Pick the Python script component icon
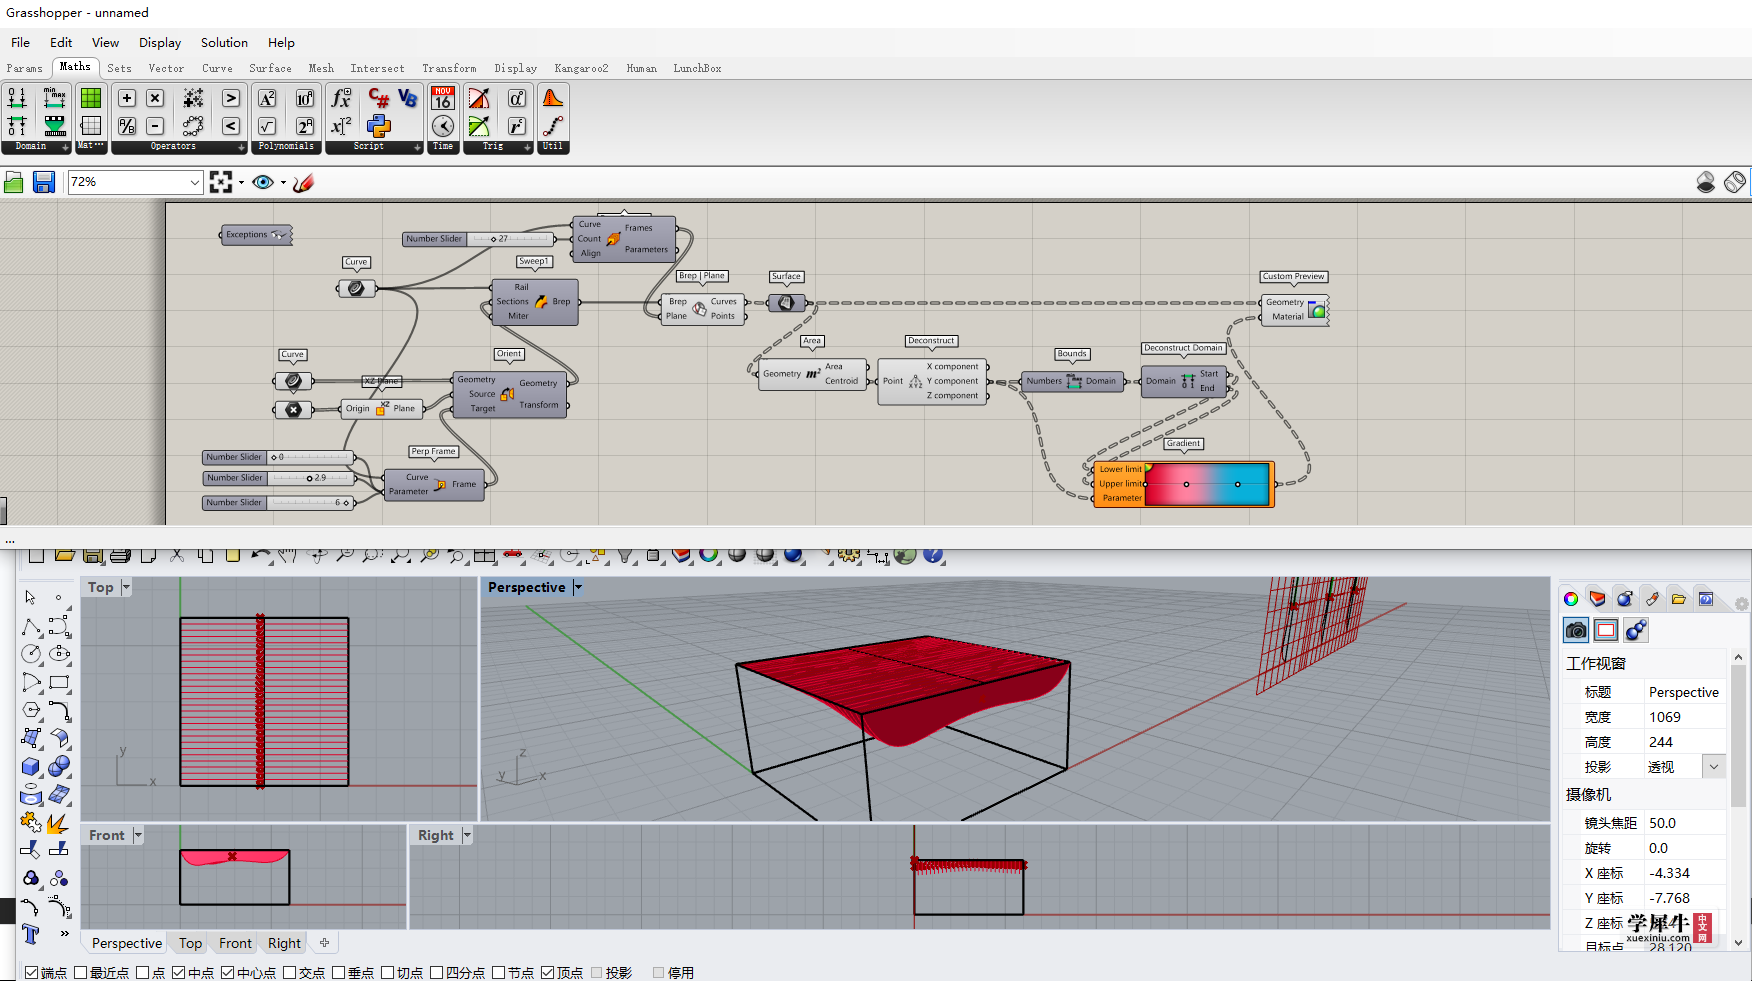Viewport: 1752px width, 981px height. [379, 126]
